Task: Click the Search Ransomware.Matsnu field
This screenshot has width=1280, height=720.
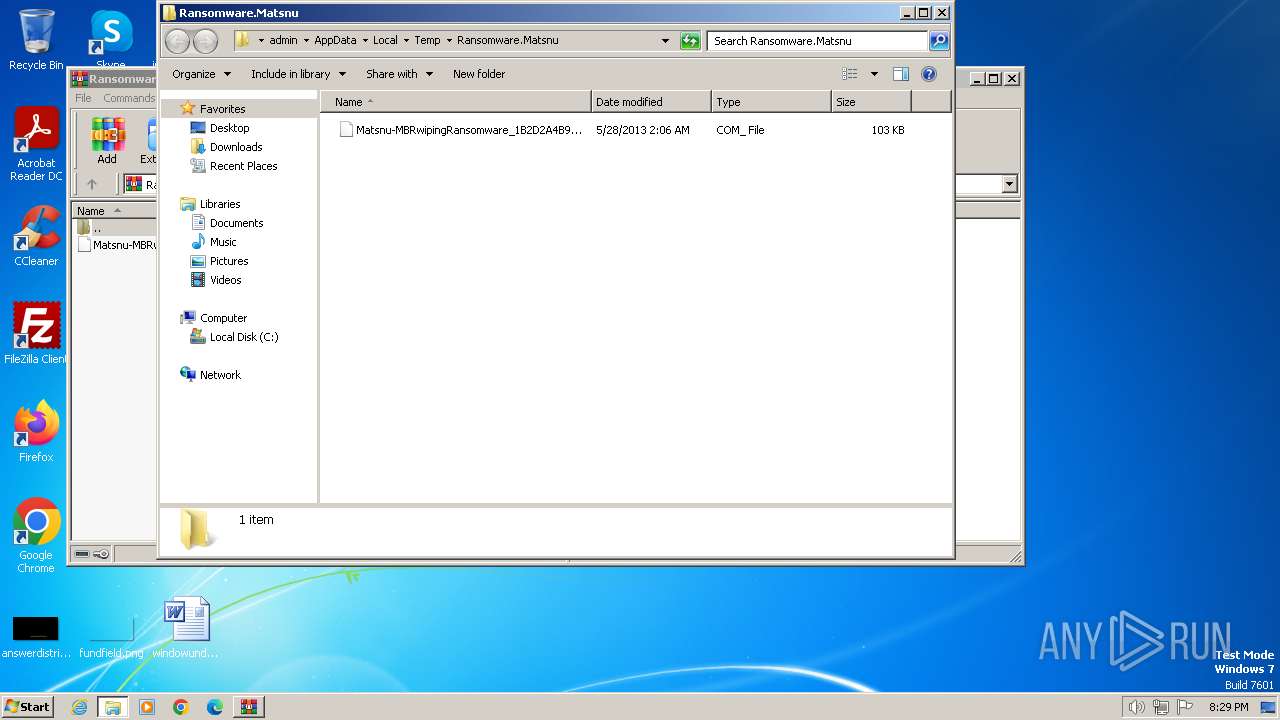Action: coord(817,41)
